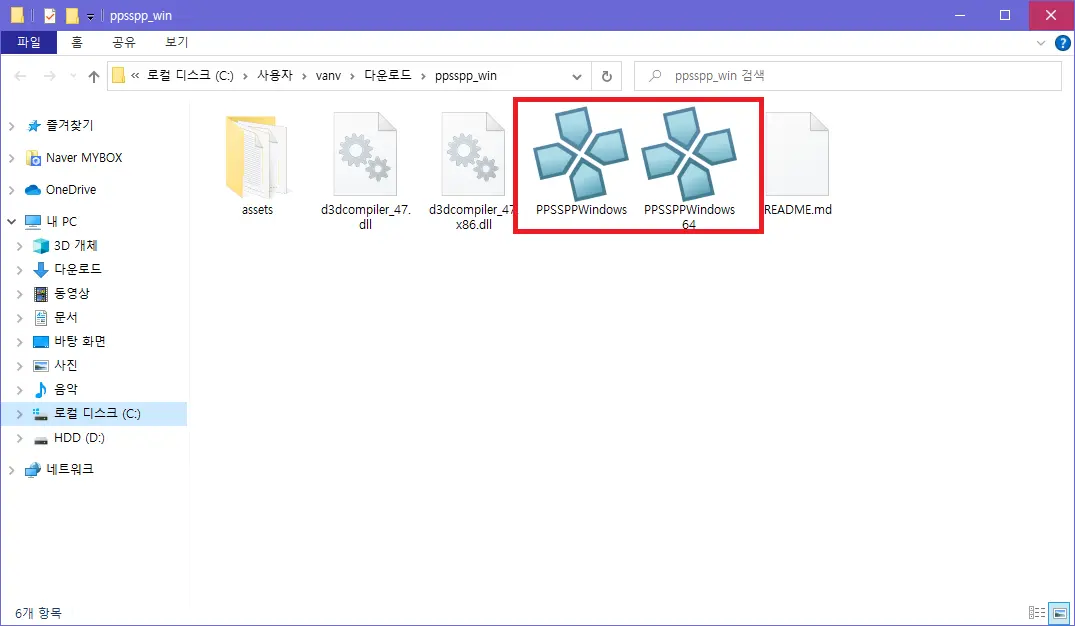Select the d3dcompiler_47.dll file icon
Viewport: 1075px width, 626px height.
pos(363,155)
